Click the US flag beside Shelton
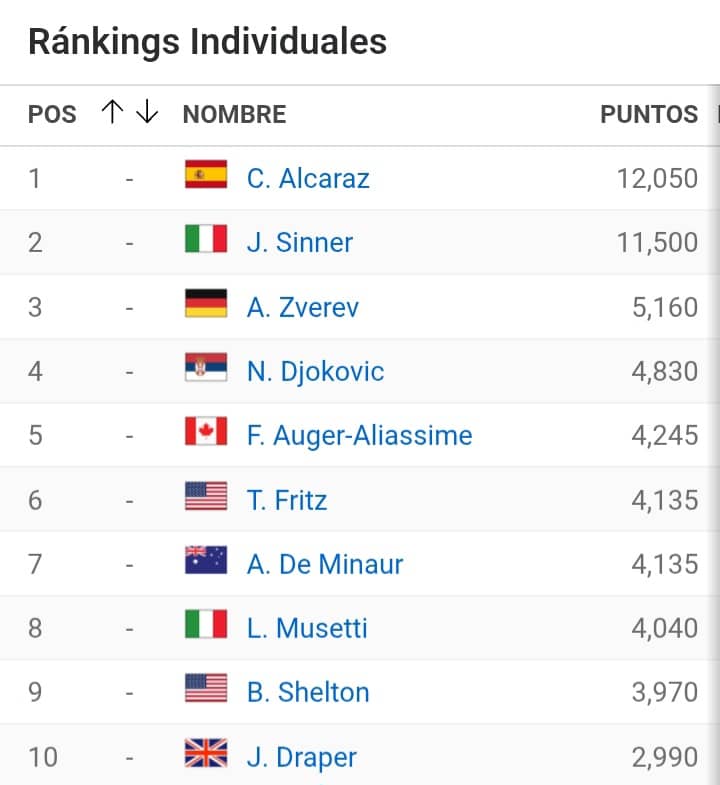The height and width of the screenshot is (785, 720). click(x=206, y=689)
